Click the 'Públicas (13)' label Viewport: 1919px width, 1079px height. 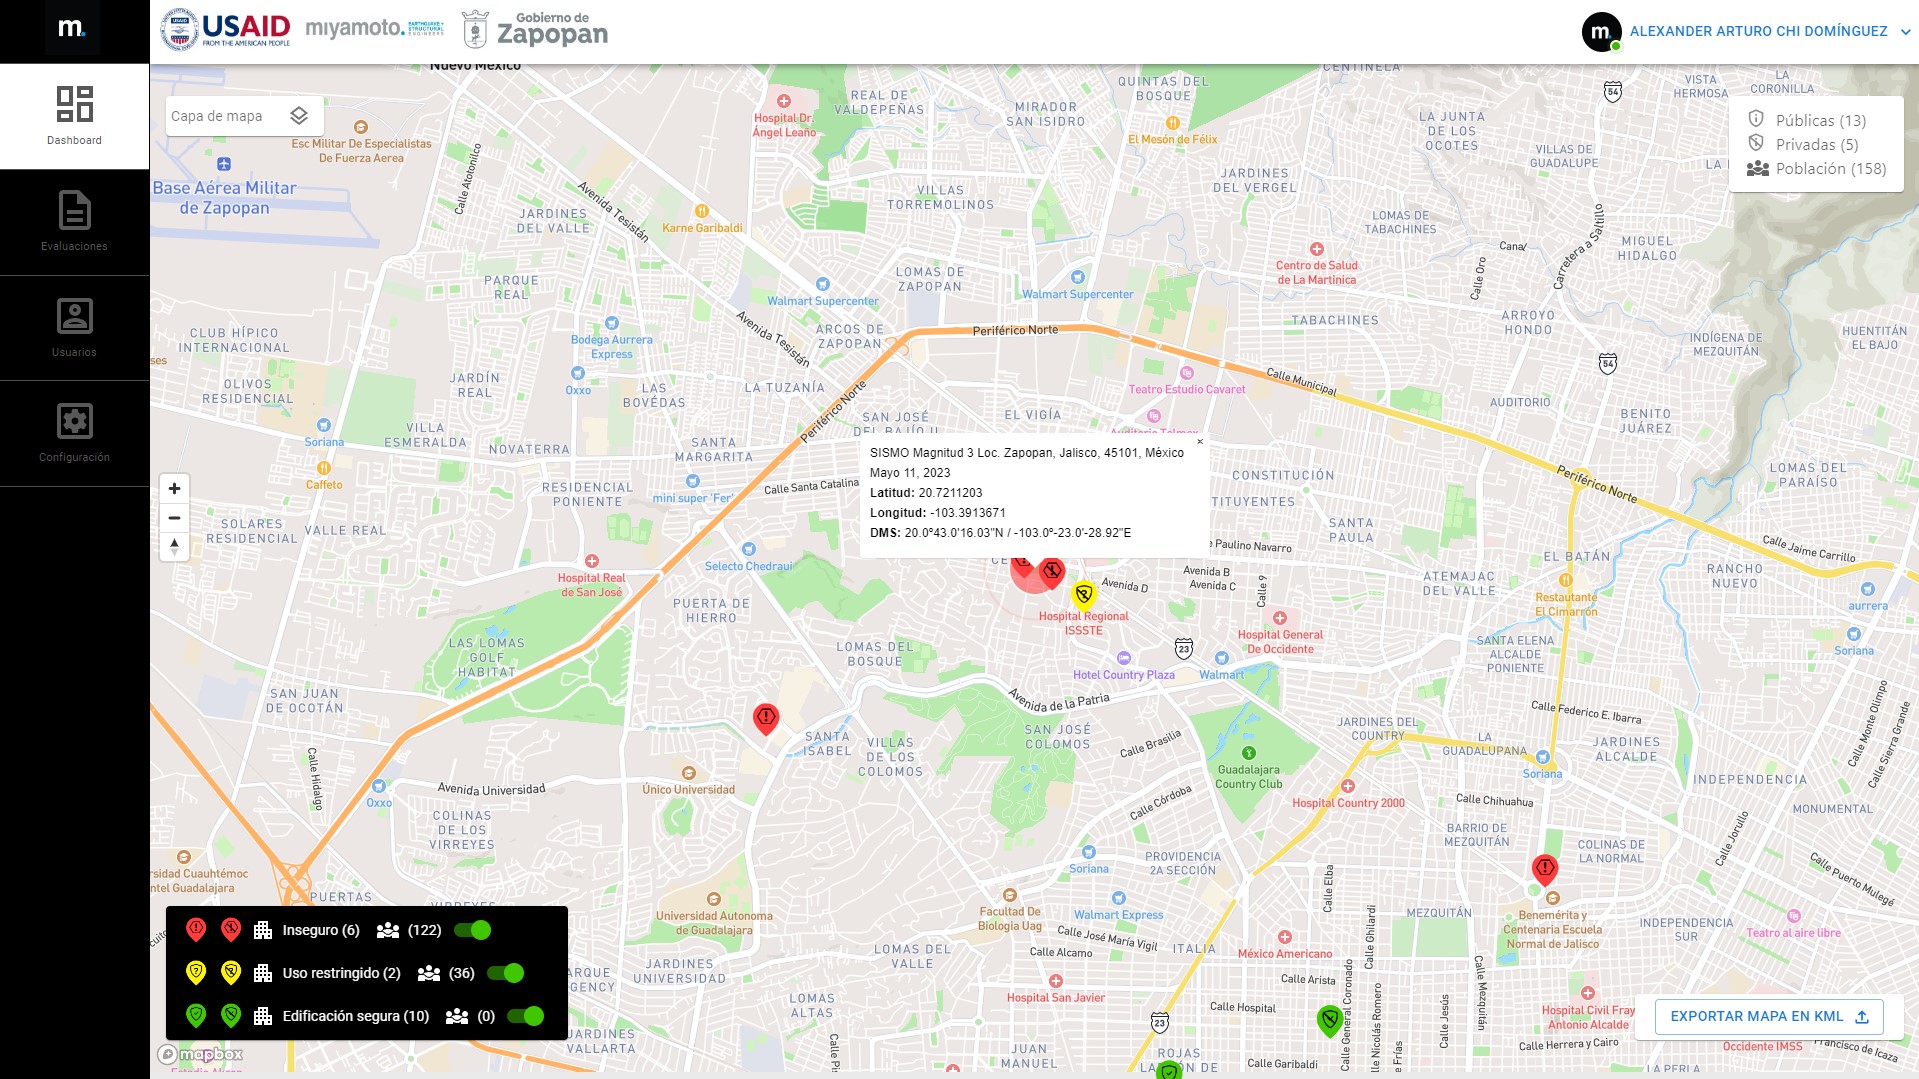(1821, 120)
